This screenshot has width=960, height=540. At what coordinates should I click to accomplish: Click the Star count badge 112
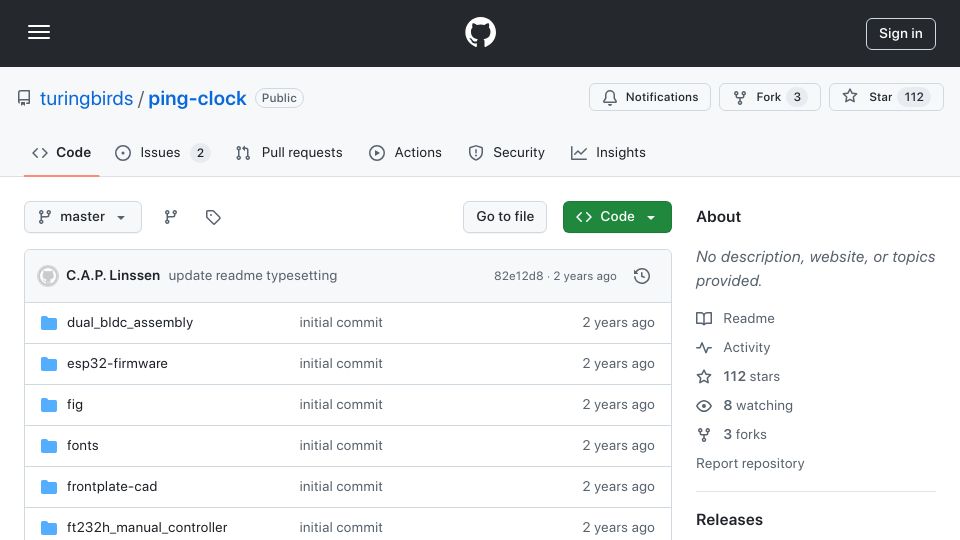click(914, 97)
